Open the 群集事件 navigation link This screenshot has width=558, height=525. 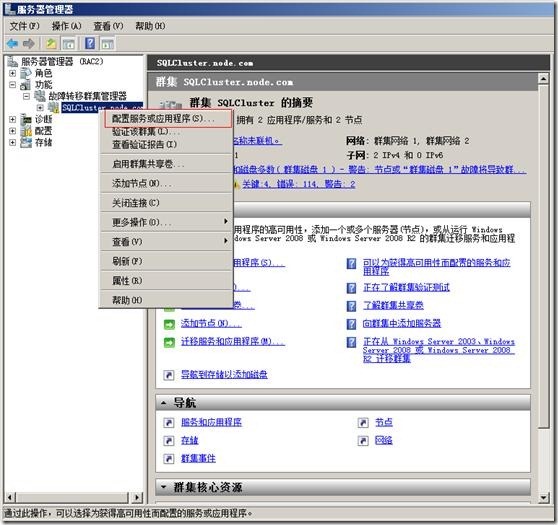[x=198, y=459]
